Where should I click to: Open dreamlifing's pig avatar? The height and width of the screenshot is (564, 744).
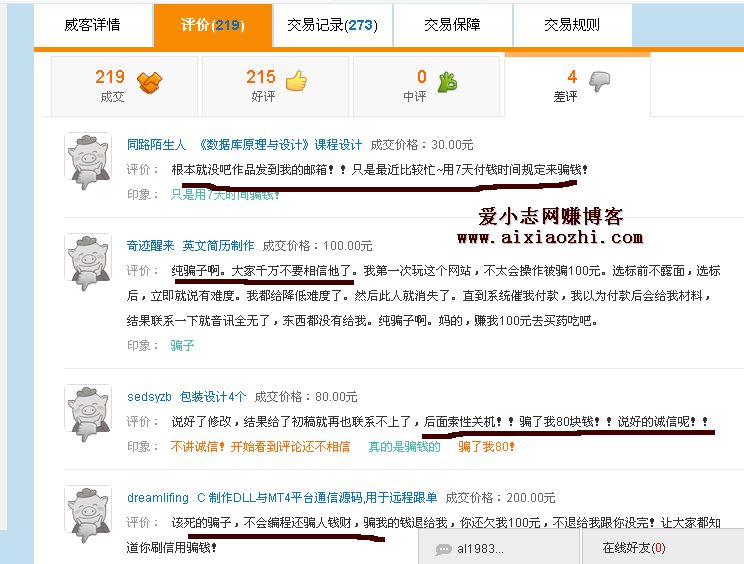(88, 515)
